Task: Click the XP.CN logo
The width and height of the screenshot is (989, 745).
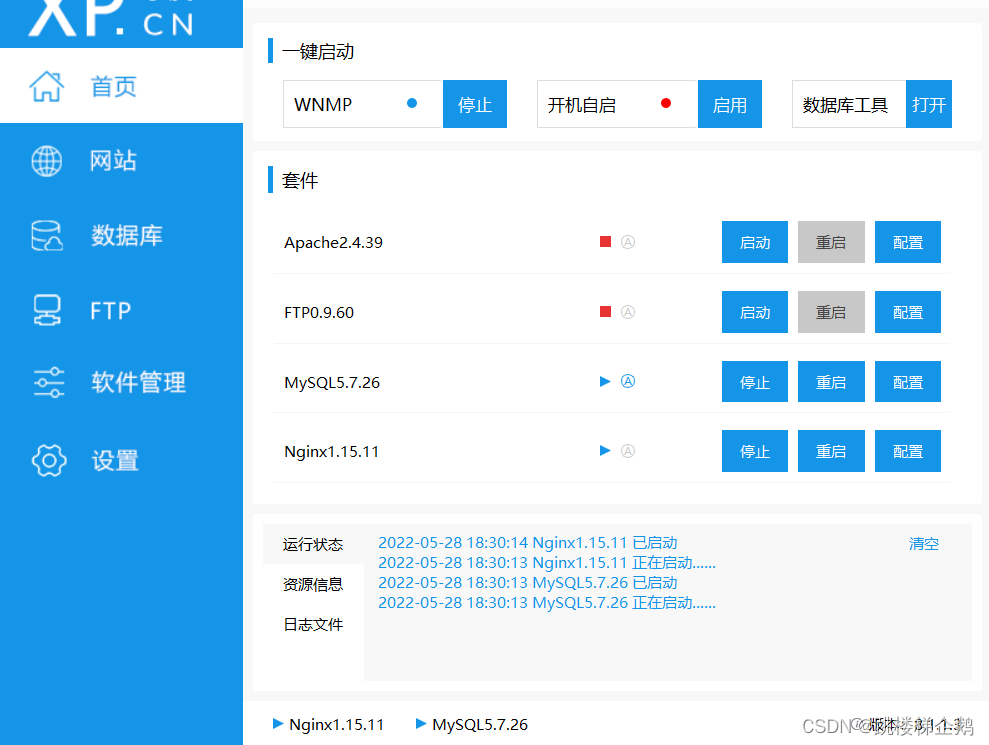Action: [x=111, y=18]
